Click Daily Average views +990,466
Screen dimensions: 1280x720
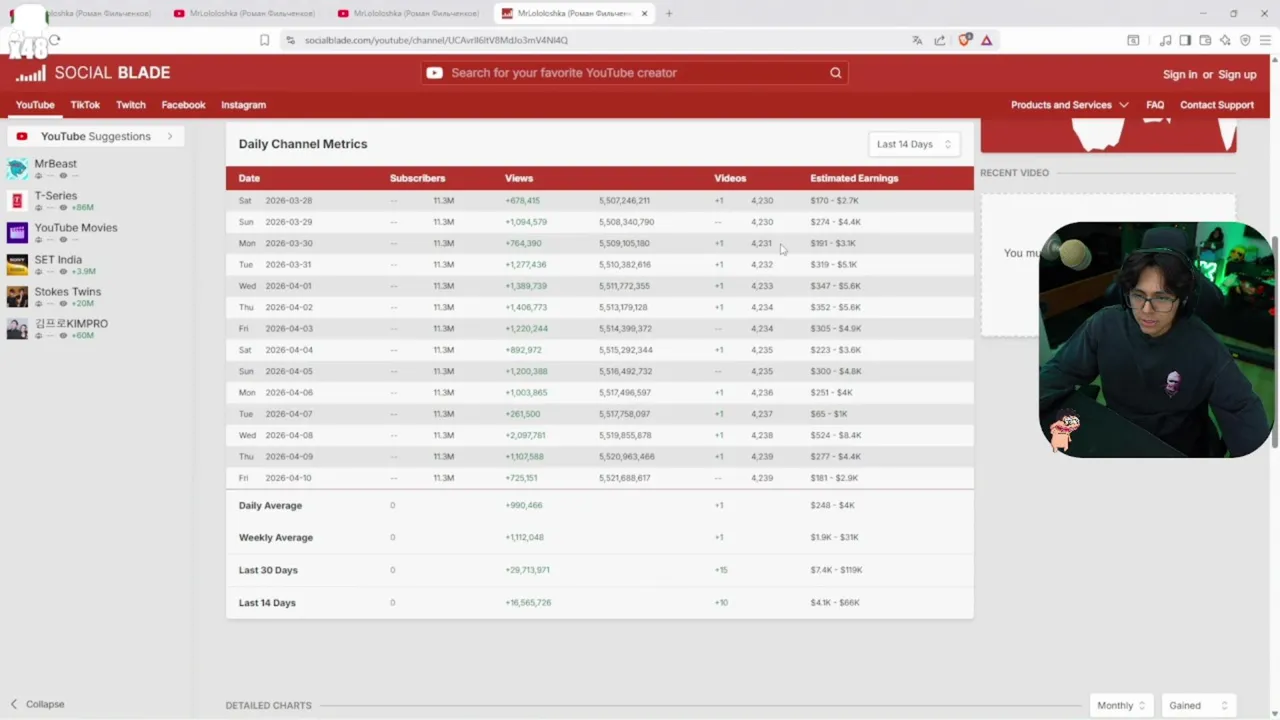[x=523, y=505]
